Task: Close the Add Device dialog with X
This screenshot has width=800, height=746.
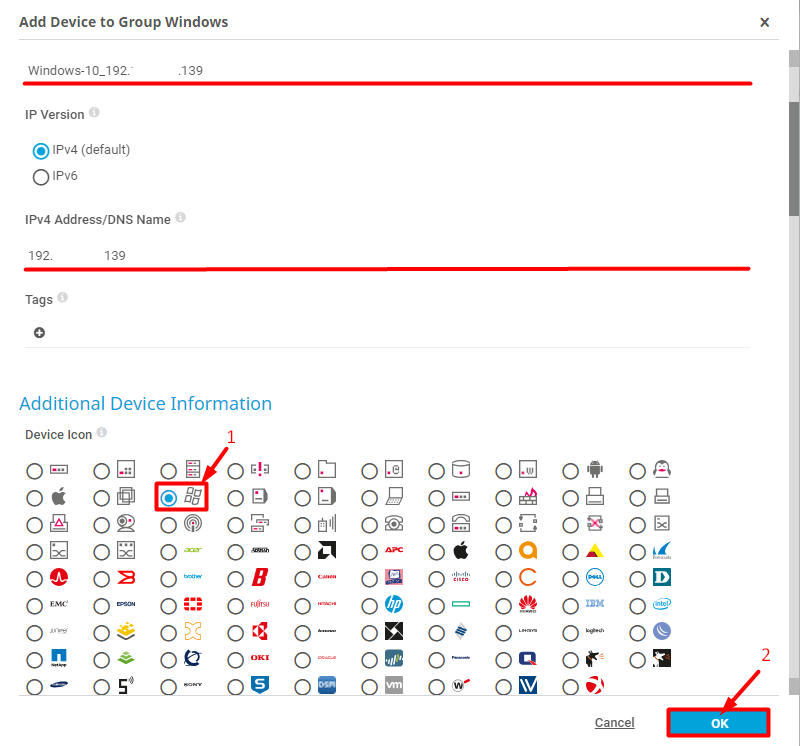Action: 764,22
